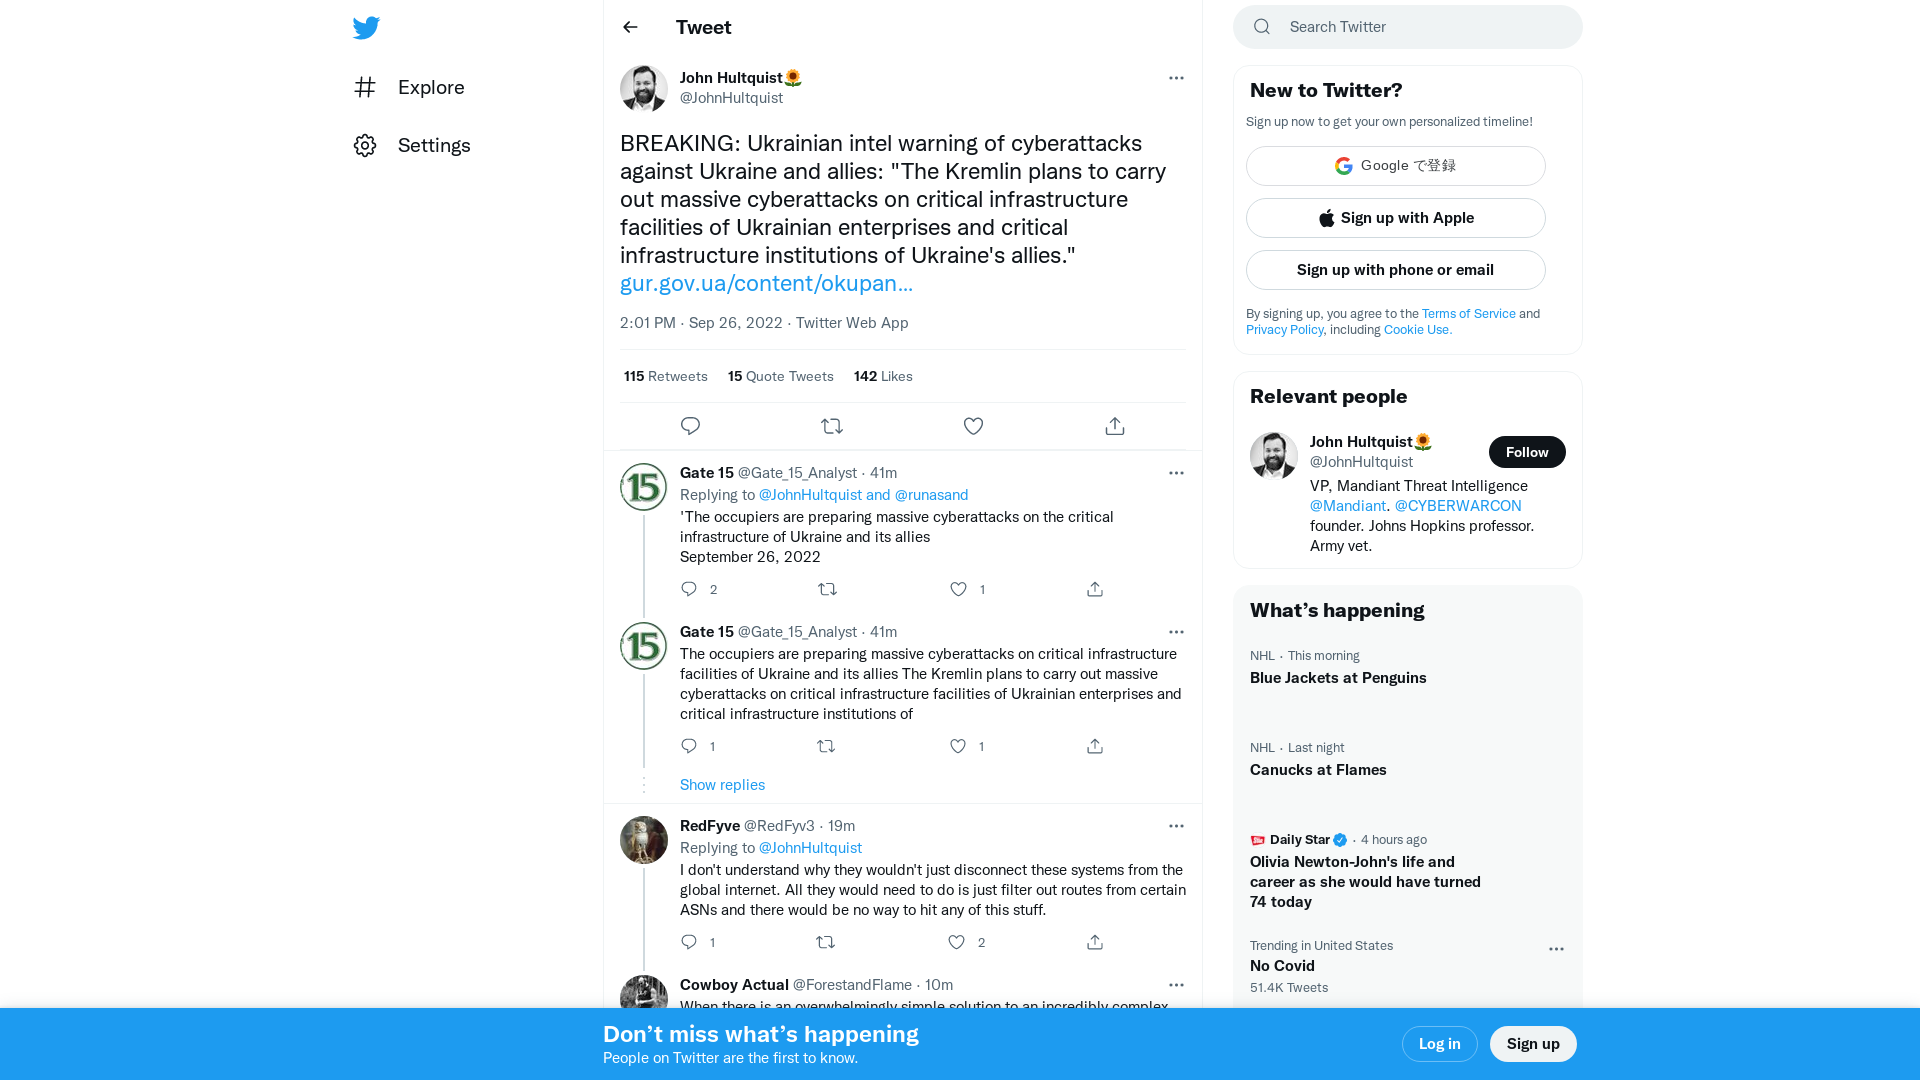Like John Hultquist's main tweet
Viewport: 1920px width, 1080px height.
point(973,425)
